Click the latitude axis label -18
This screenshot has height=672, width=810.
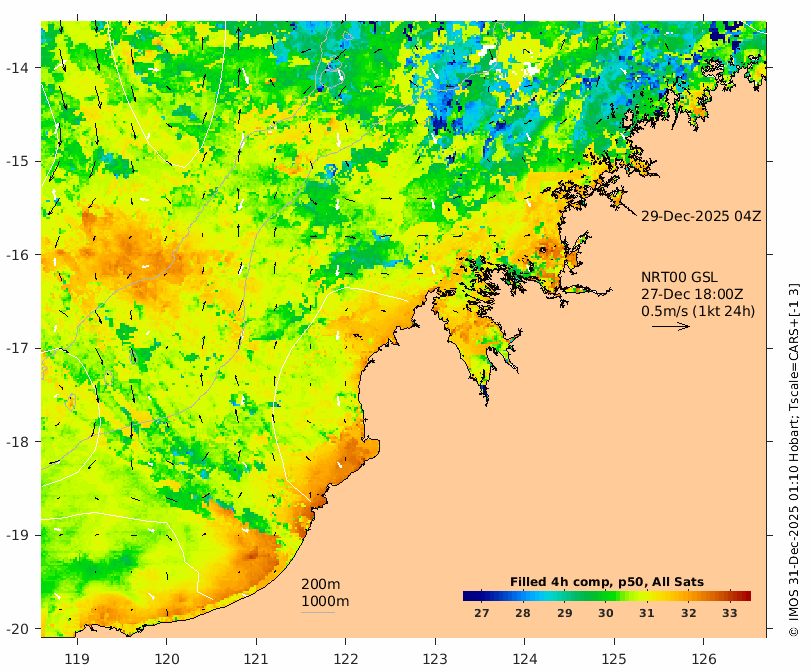click(x=18, y=442)
